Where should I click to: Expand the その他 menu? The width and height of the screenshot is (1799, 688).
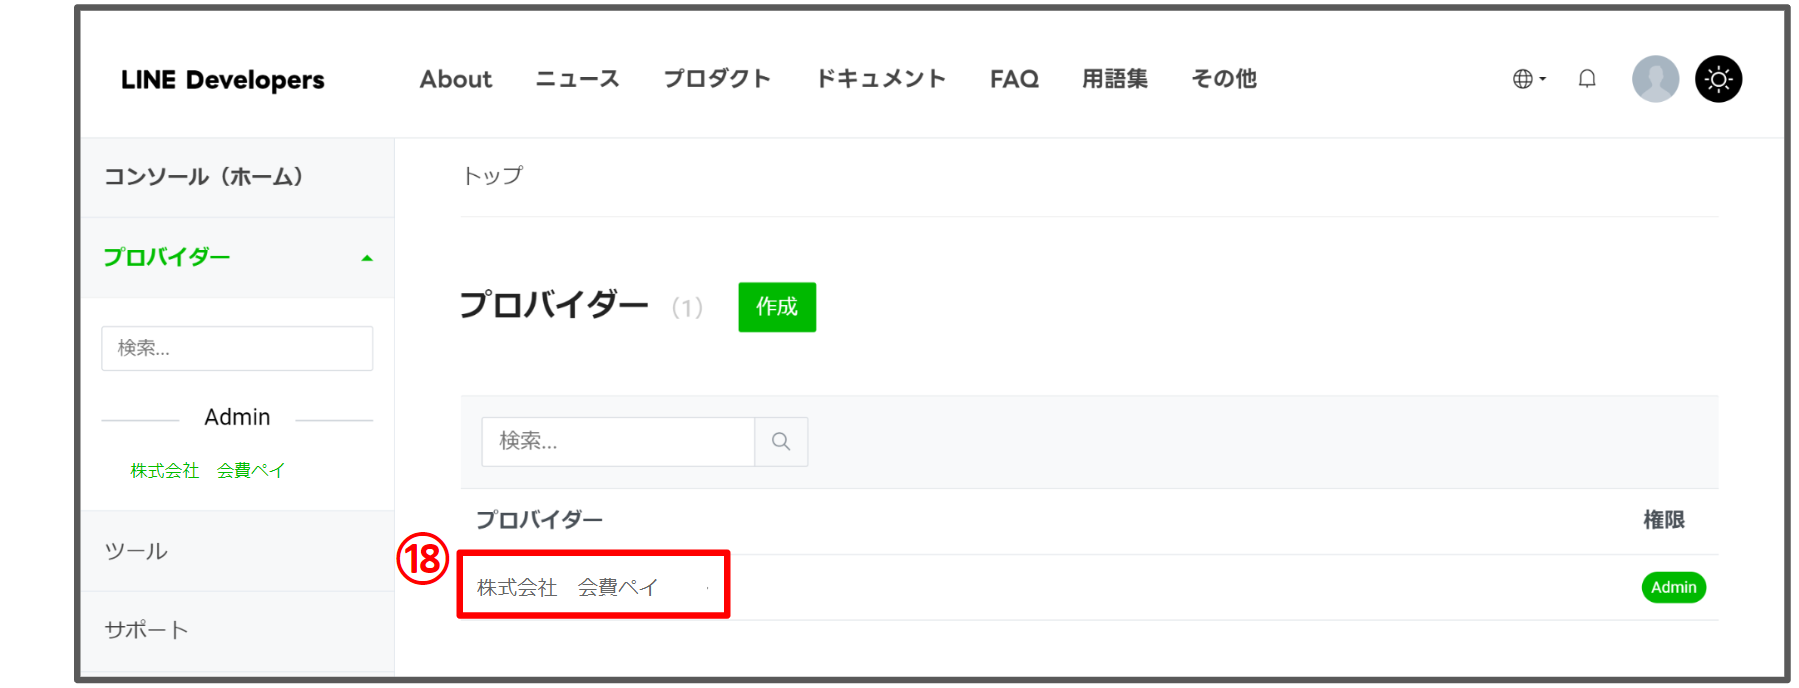click(1223, 79)
